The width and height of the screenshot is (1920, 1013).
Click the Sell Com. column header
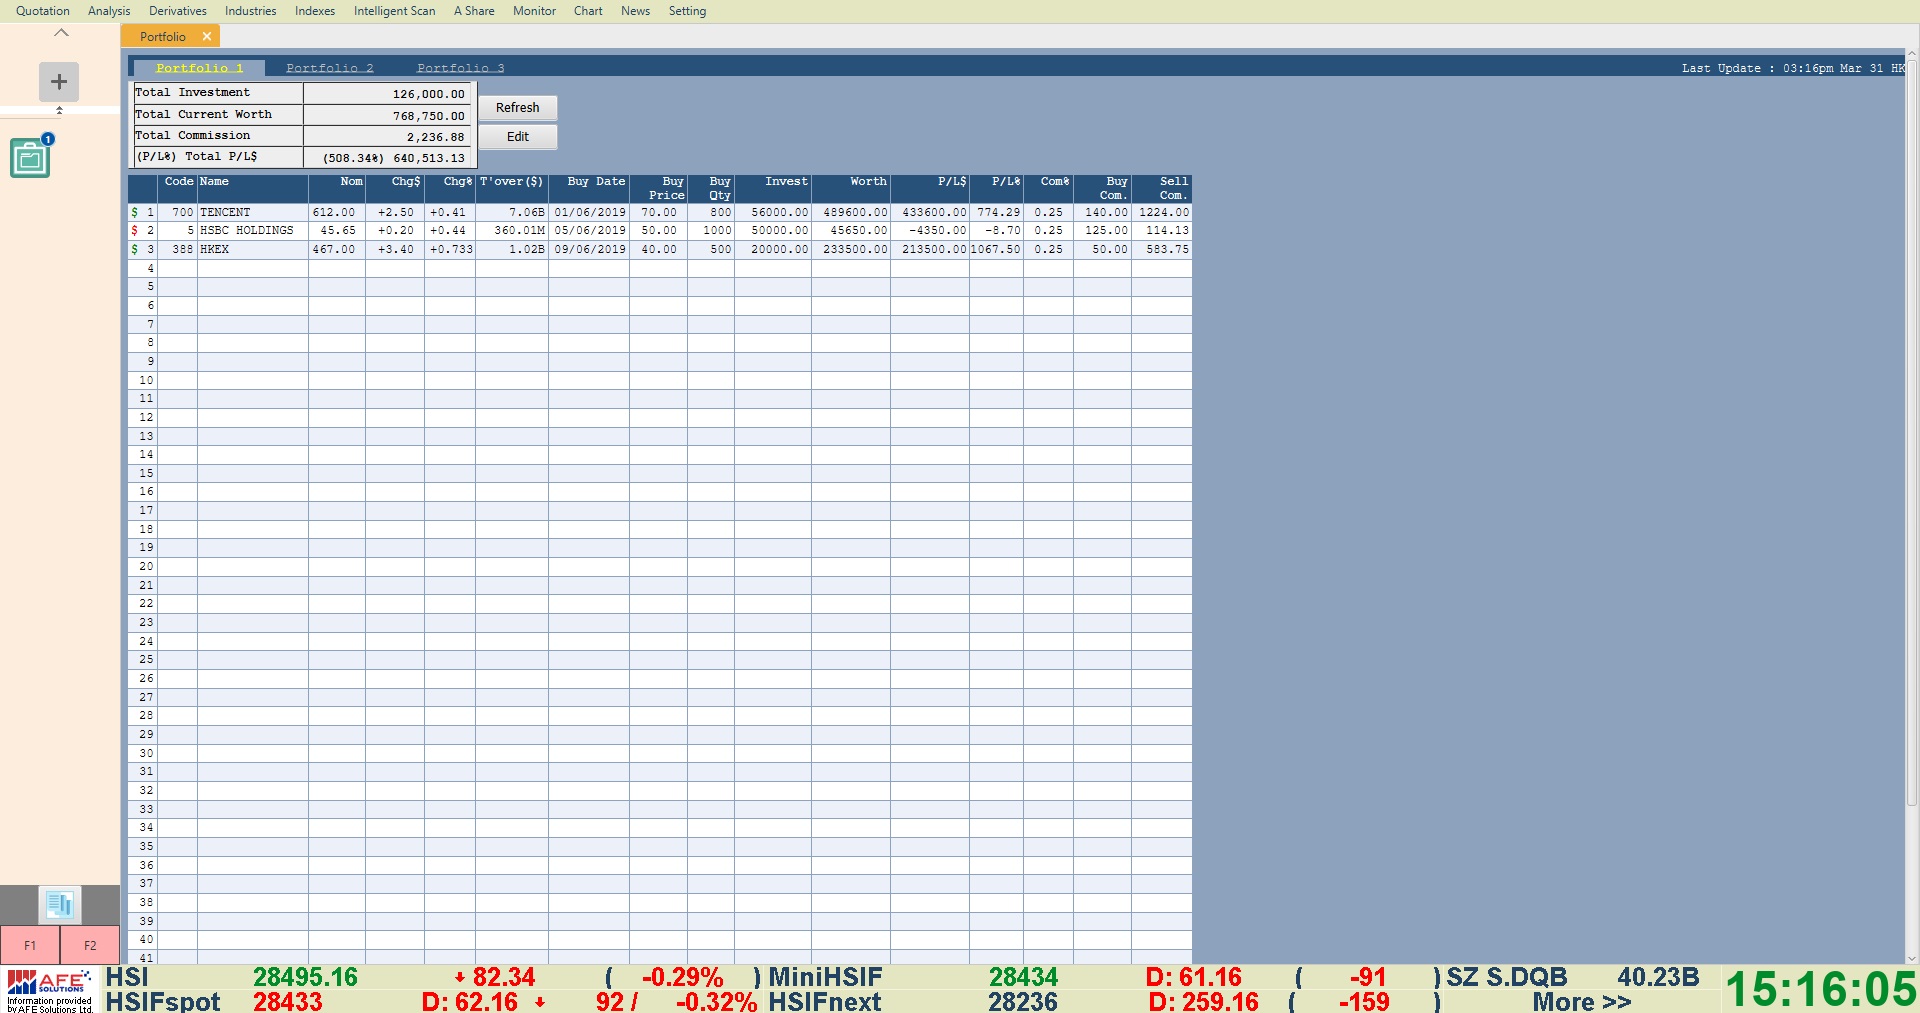[x=1162, y=188]
